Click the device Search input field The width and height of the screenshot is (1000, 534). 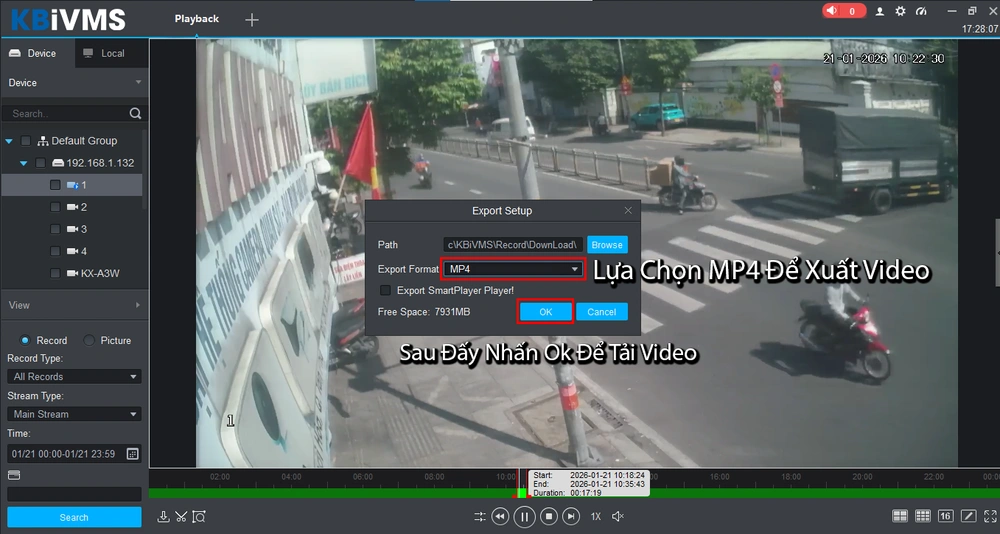pos(68,114)
